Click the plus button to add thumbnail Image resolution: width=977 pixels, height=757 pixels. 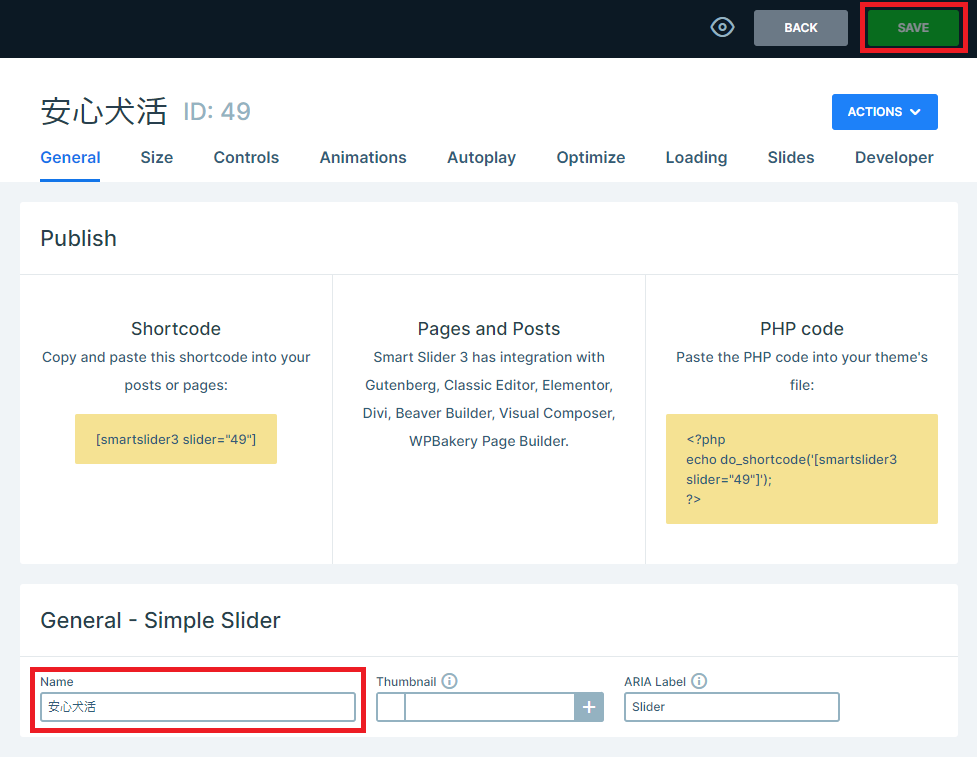589,707
